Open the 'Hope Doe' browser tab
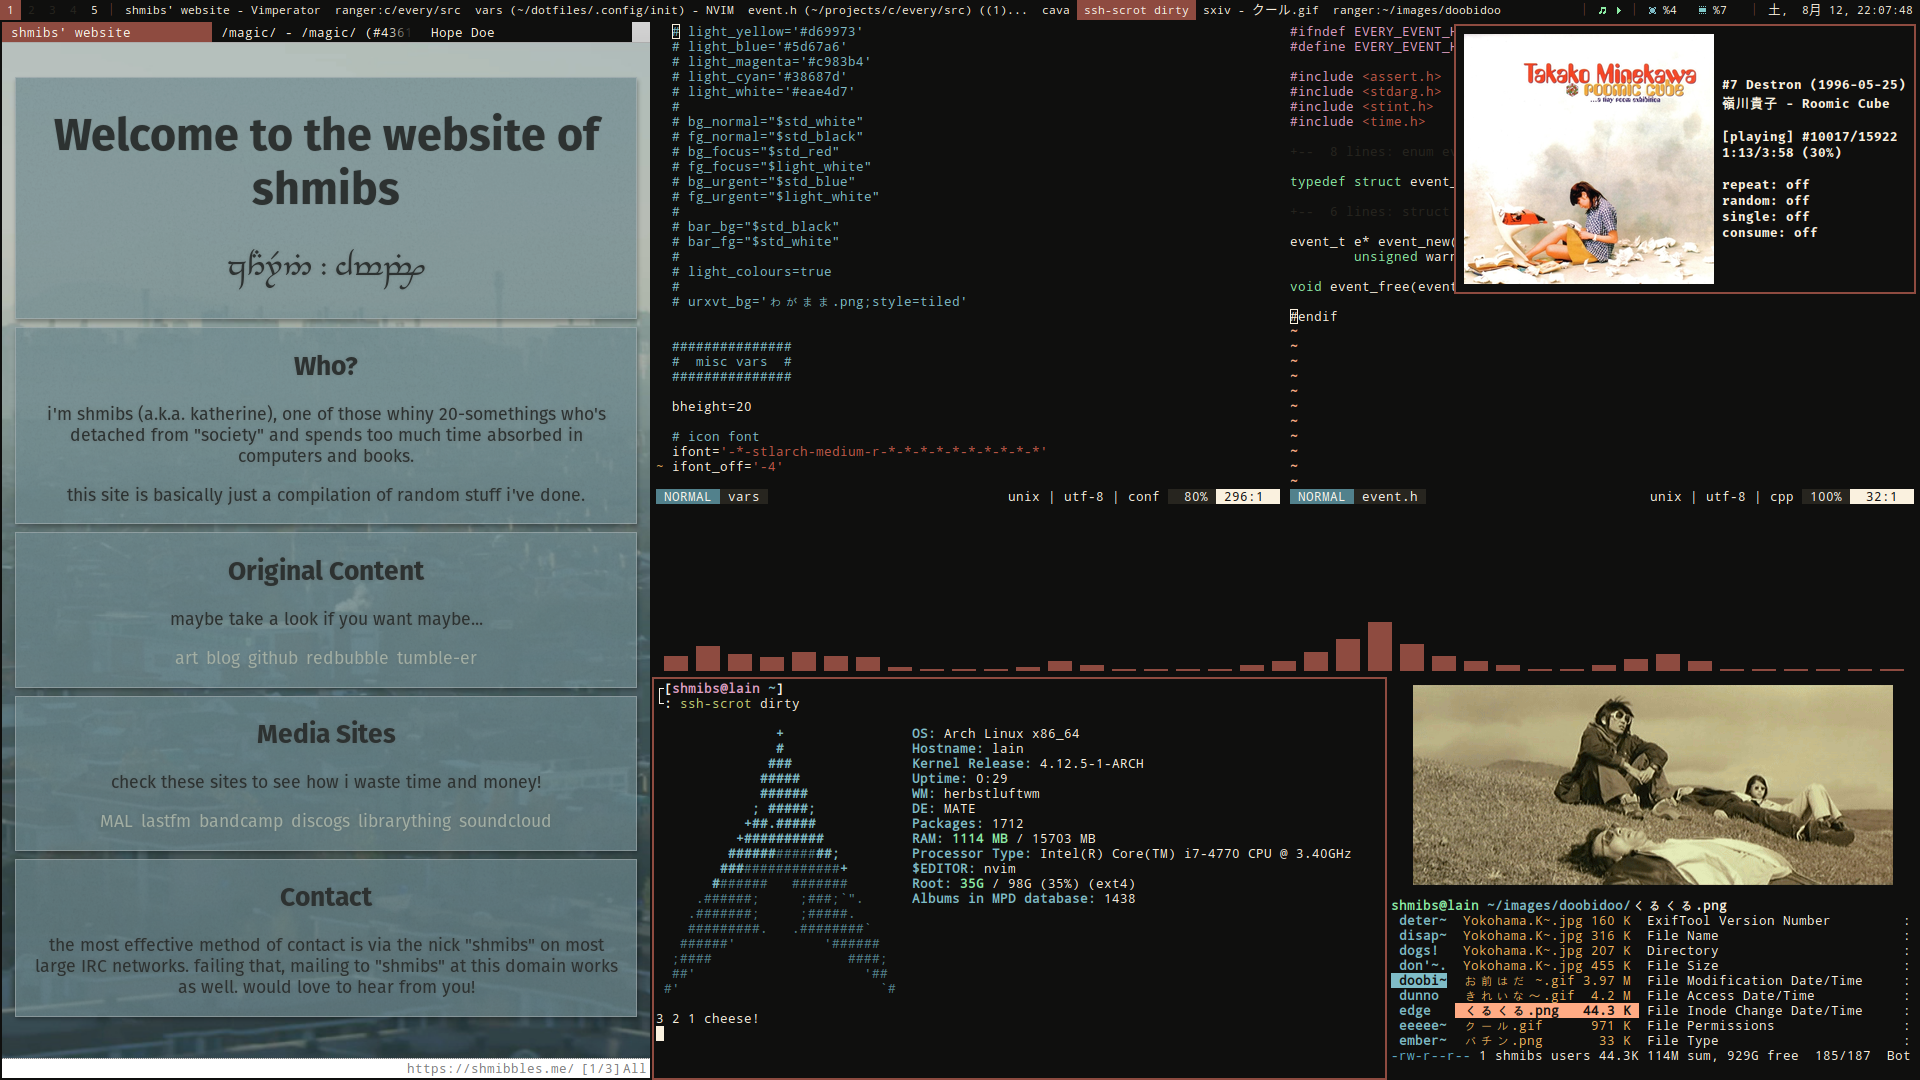This screenshot has width=1920, height=1080. [462, 32]
